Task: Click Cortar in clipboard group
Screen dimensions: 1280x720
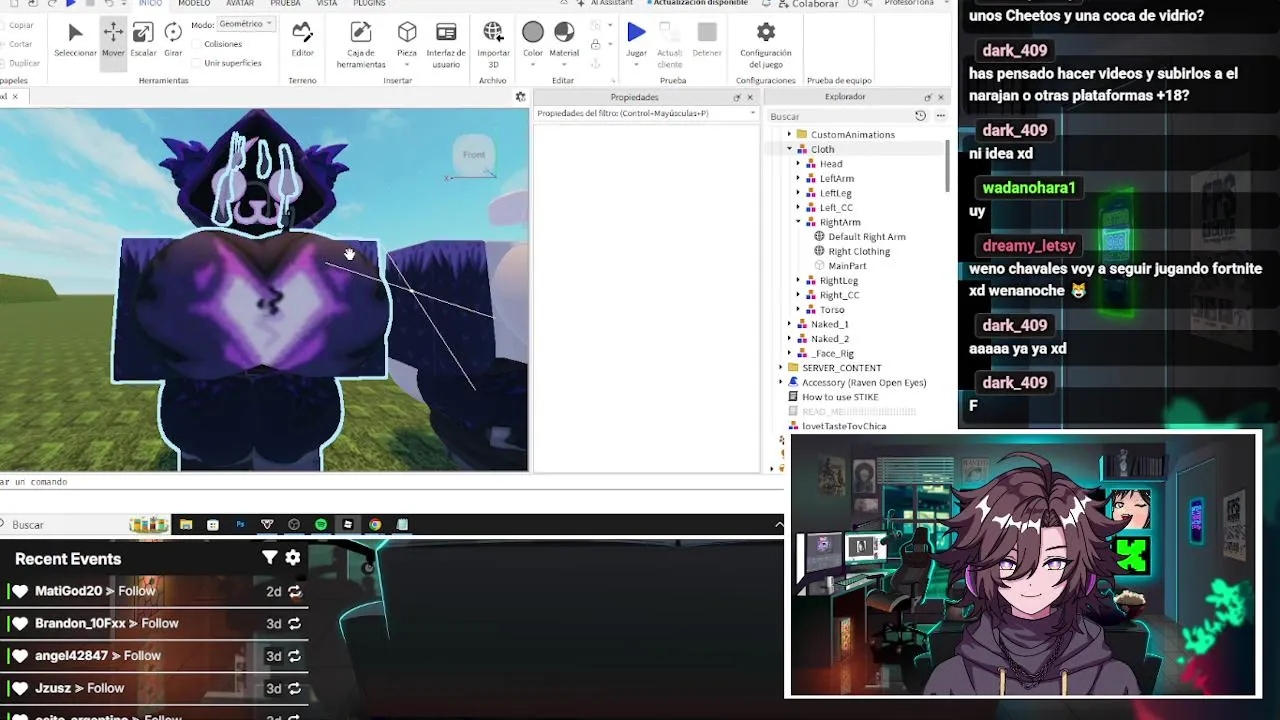Action: (x=20, y=44)
